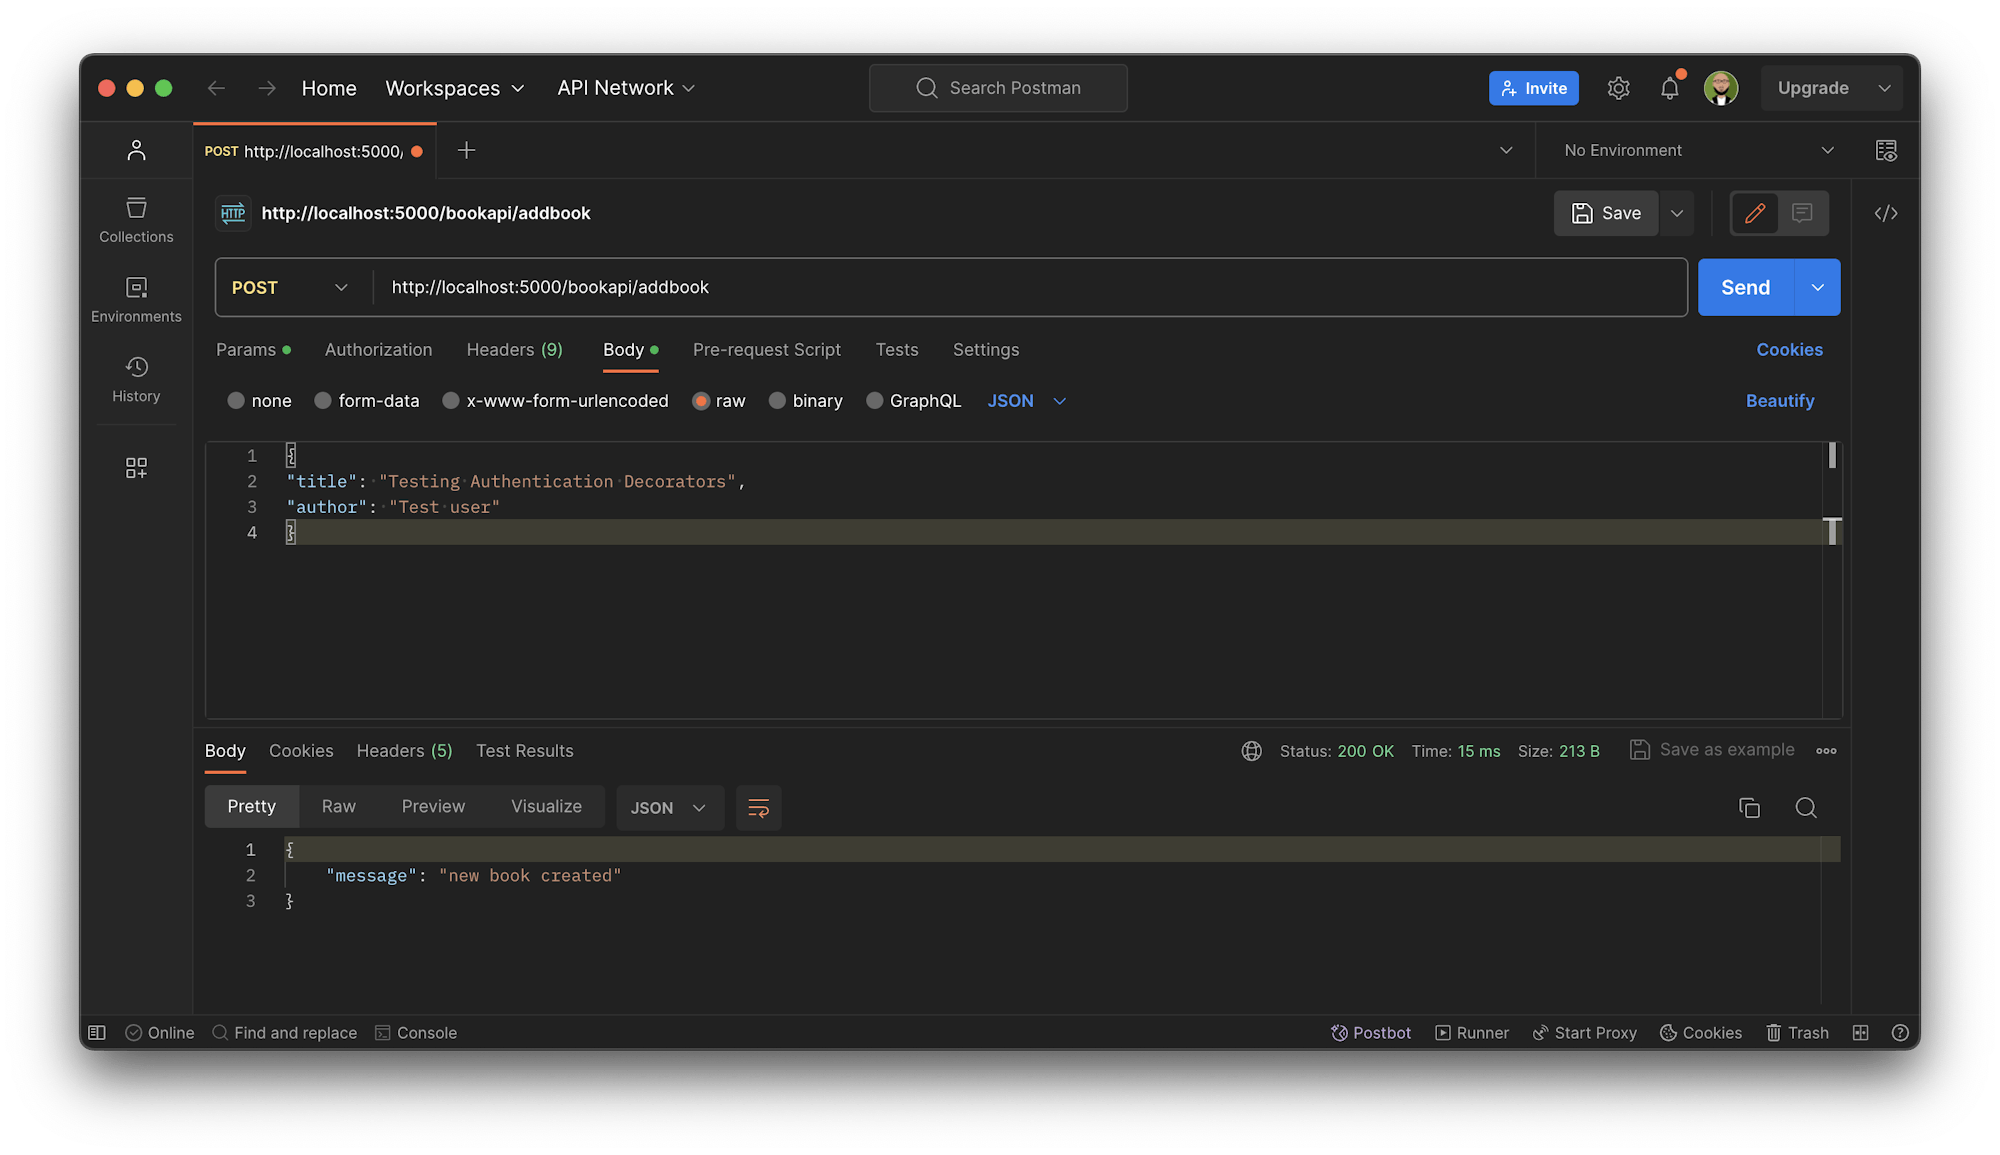Screen dimensions: 2000x1155
Task: Switch to the Authorization tab
Action: [378, 350]
